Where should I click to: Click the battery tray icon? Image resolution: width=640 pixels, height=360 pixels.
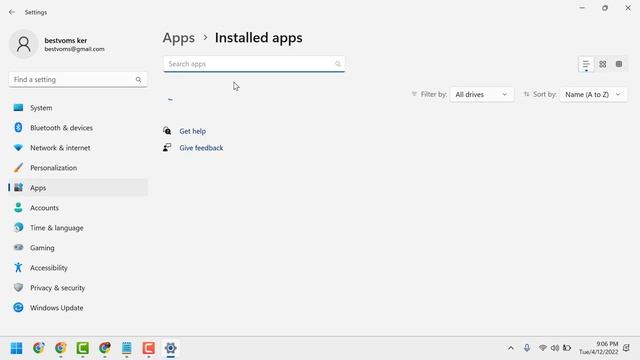point(567,348)
